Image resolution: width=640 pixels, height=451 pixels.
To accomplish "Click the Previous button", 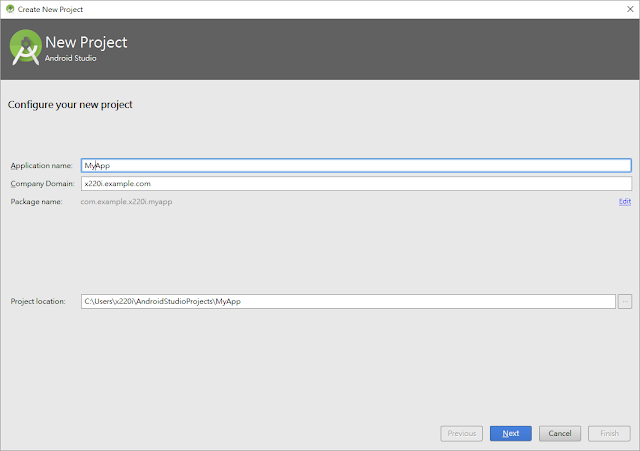I will click(462, 433).
